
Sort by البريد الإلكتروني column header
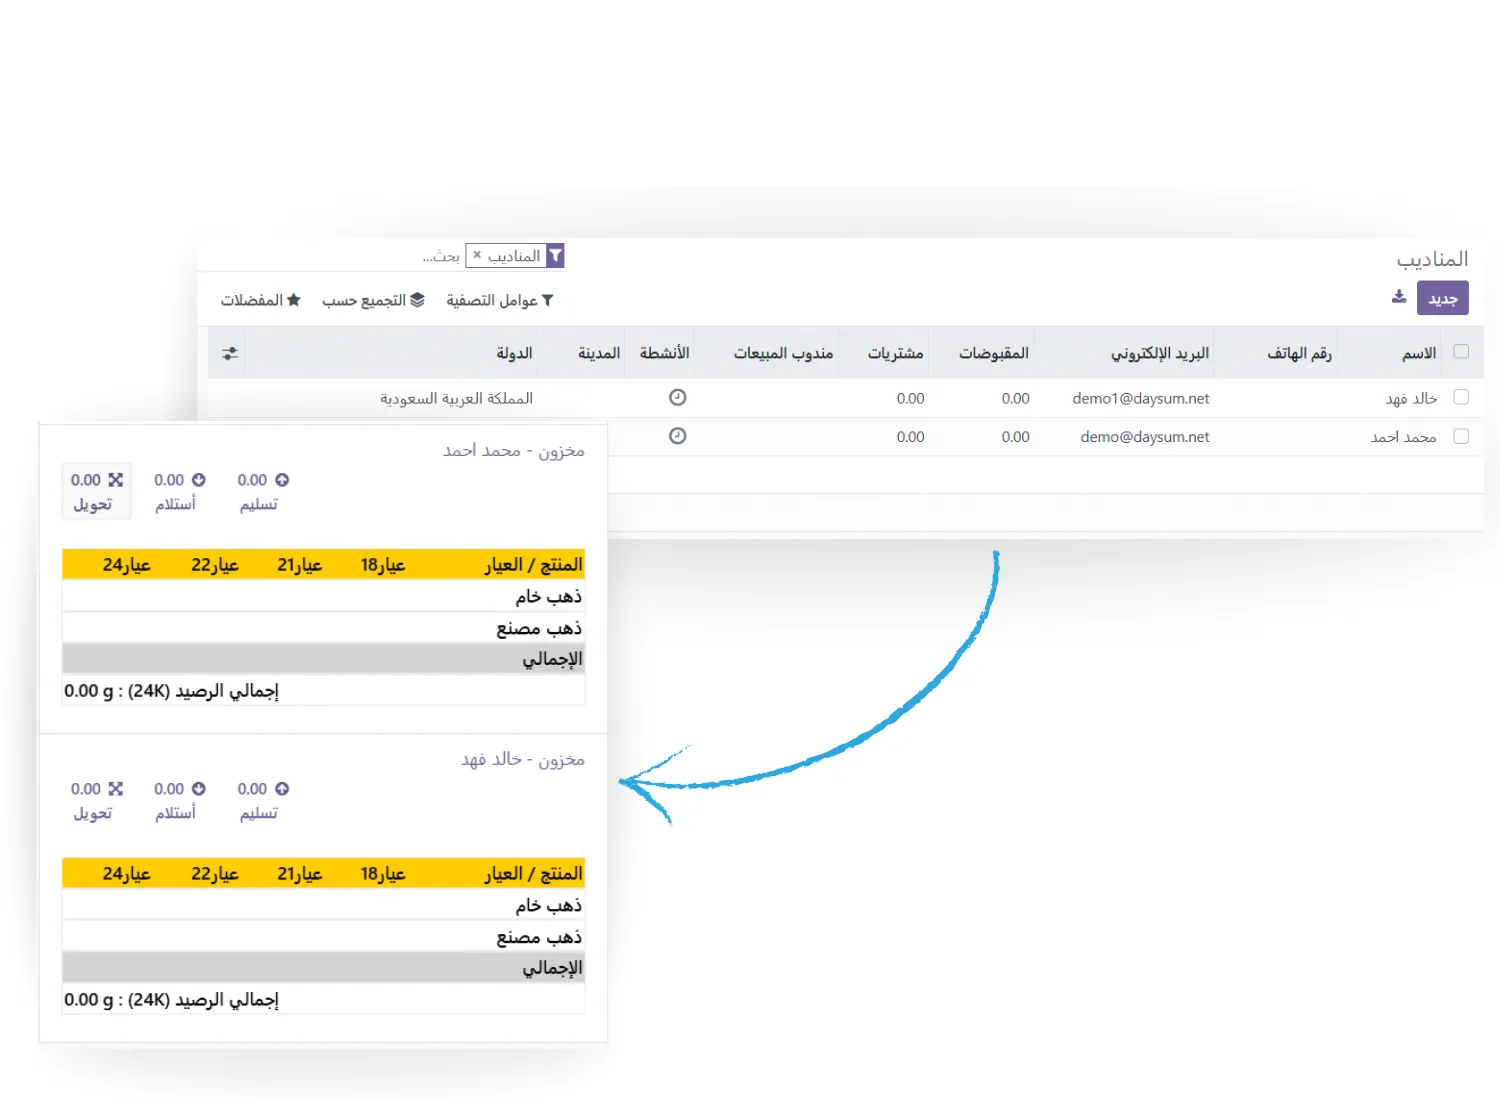[x=1159, y=353]
